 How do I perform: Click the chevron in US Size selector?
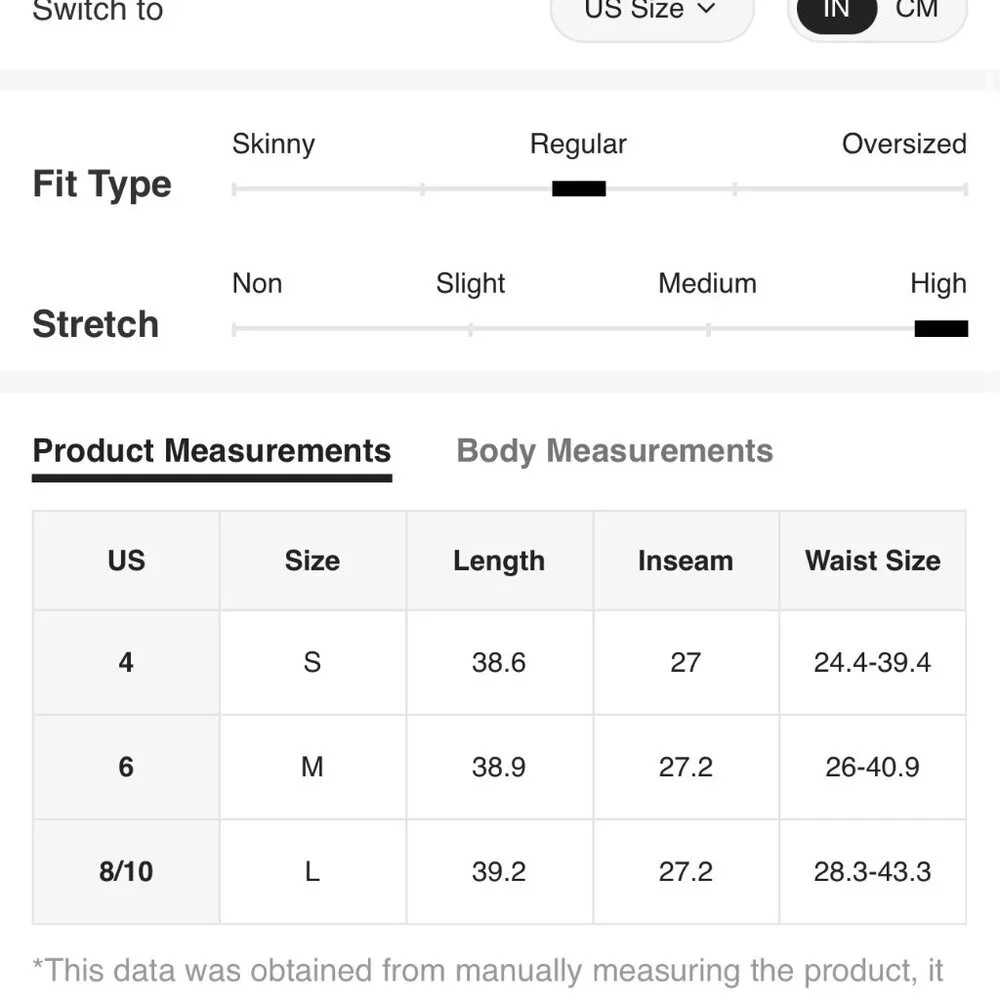(x=706, y=8)
